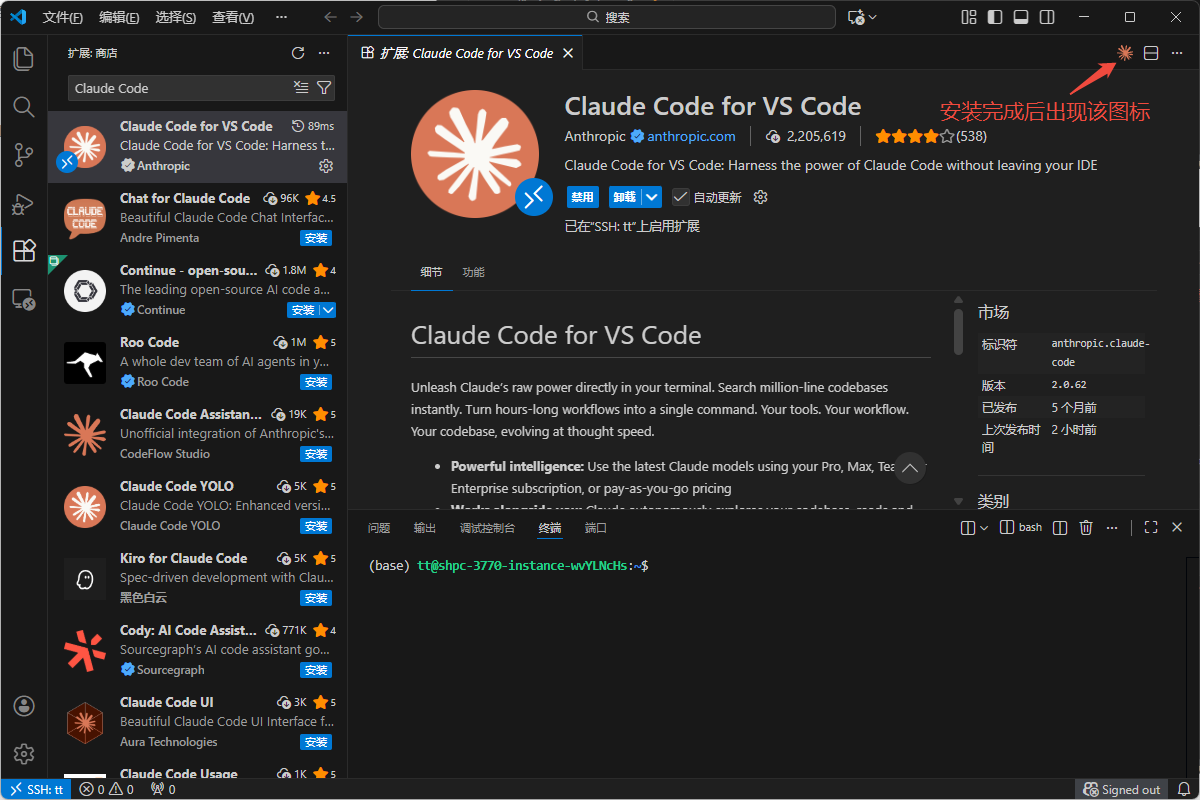Switch to the 输出 panel tab
The height and width of the screenshot is (800, 1200).
425,527
